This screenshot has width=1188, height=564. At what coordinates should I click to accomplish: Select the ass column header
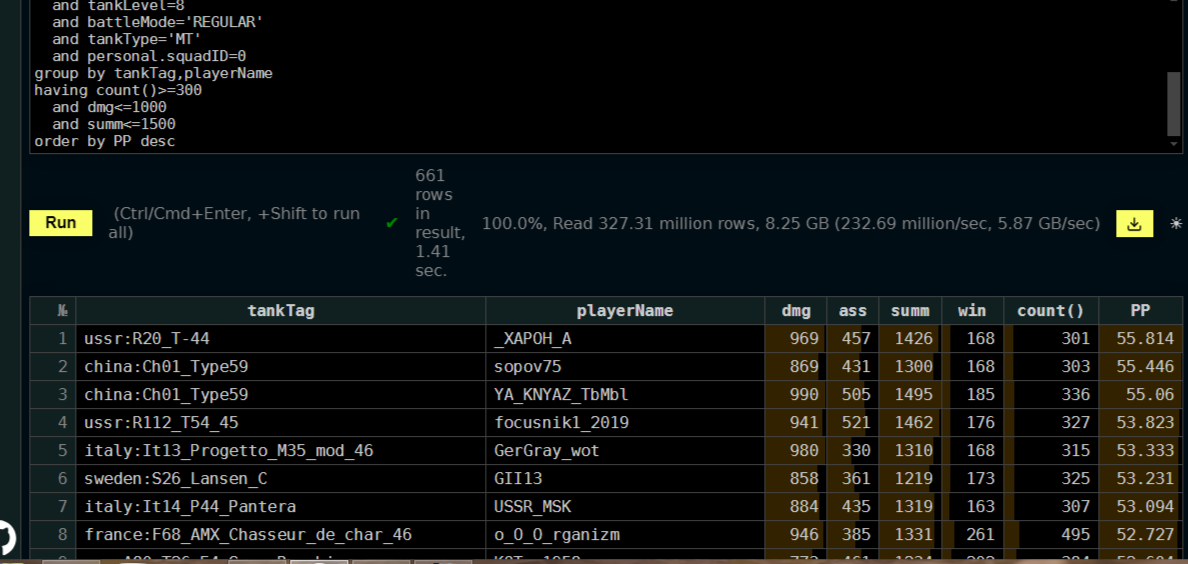(x=853, y=311)
